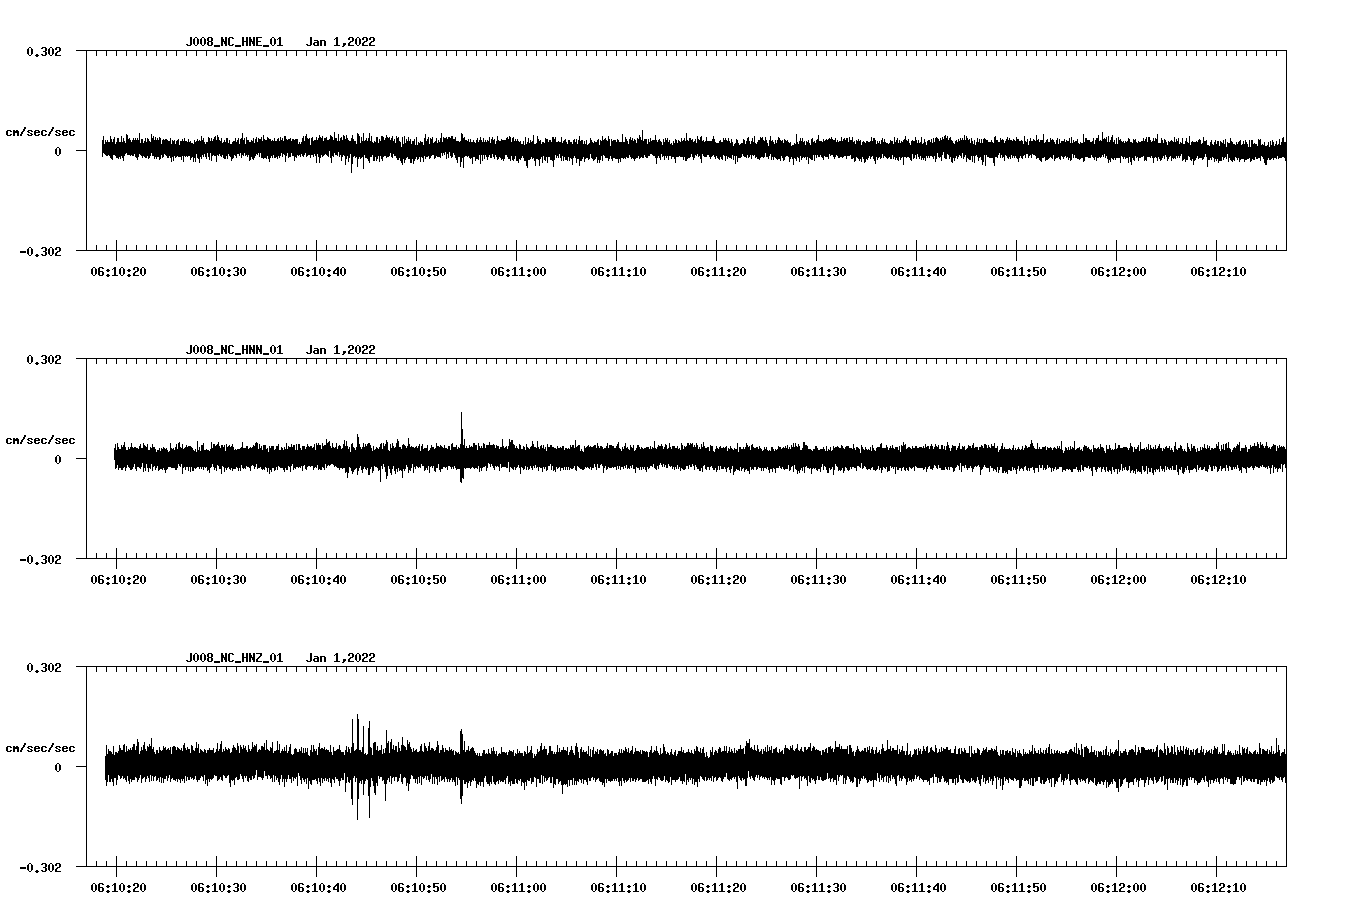Click the Jan 1,2022 date on HNZ plot
Image resolution: width=1358 pixels, height=924 pixels.
[340, 658]
